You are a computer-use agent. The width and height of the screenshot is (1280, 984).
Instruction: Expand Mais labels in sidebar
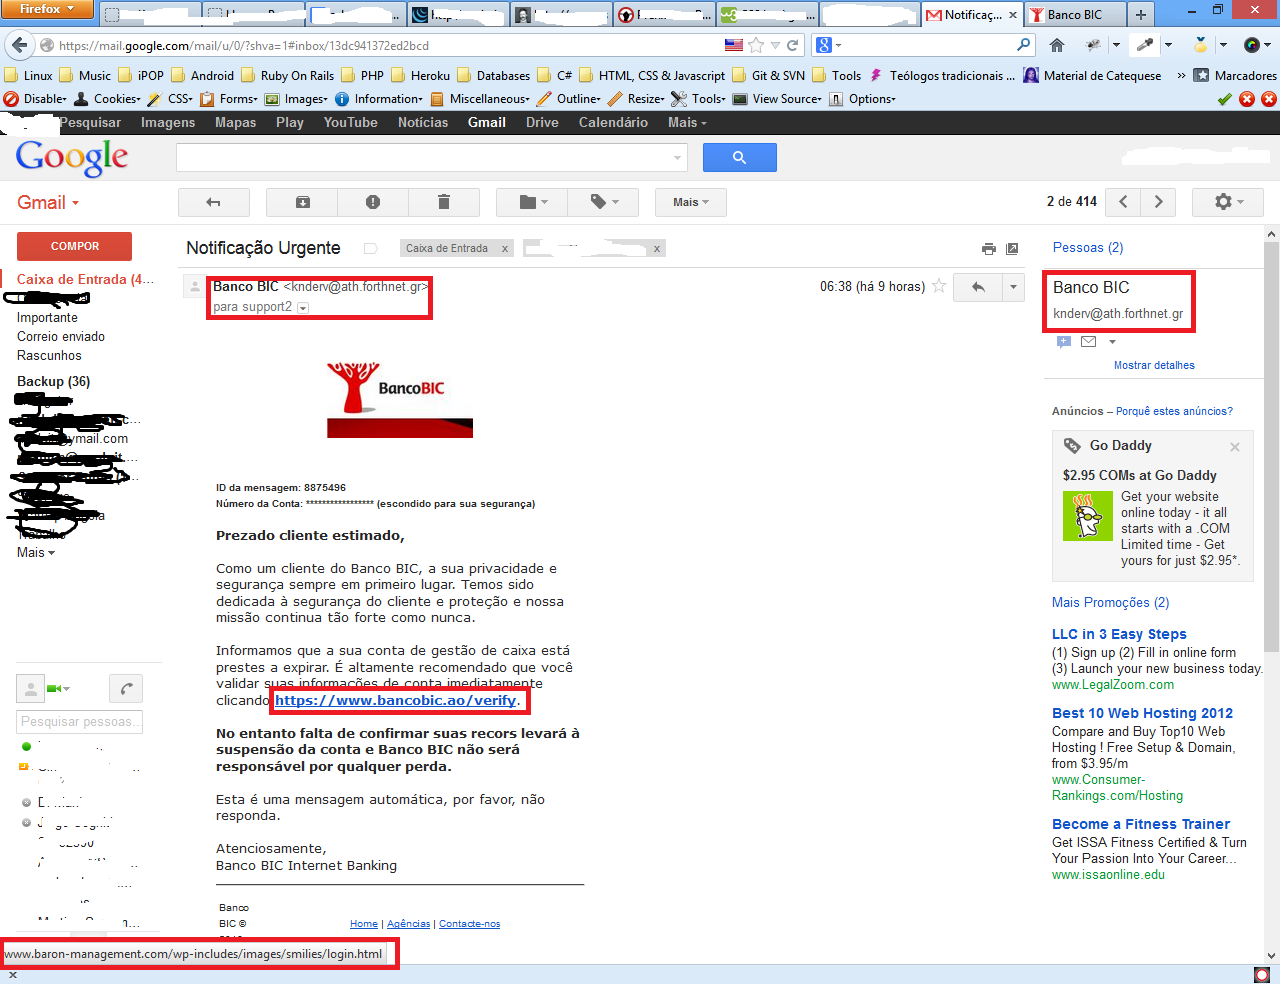(x=36, y=552)
